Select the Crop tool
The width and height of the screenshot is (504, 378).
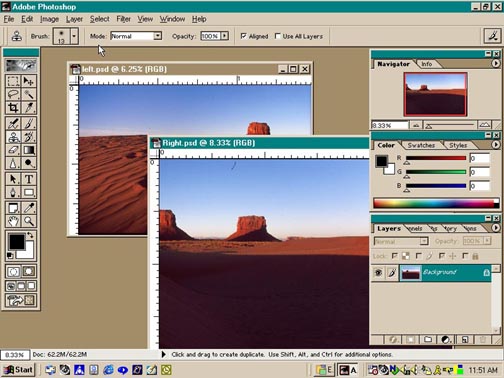pyautogui.click(x=13, y=108)
